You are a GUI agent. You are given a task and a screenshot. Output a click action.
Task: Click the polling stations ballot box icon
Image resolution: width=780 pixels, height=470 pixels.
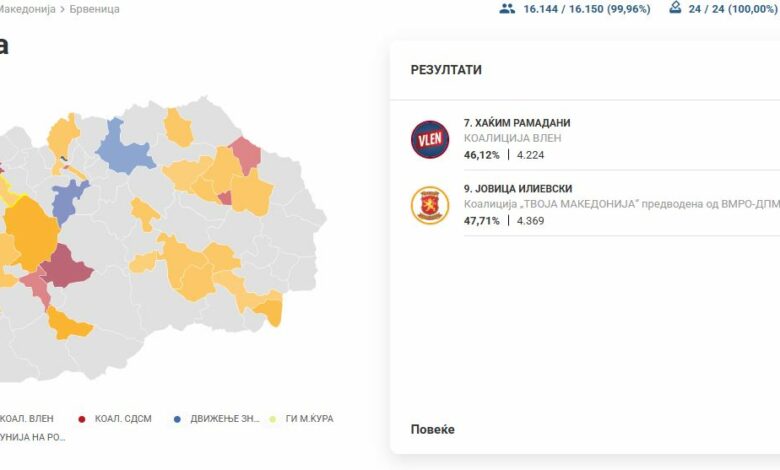pyautogui.click(x=675, y=8)
